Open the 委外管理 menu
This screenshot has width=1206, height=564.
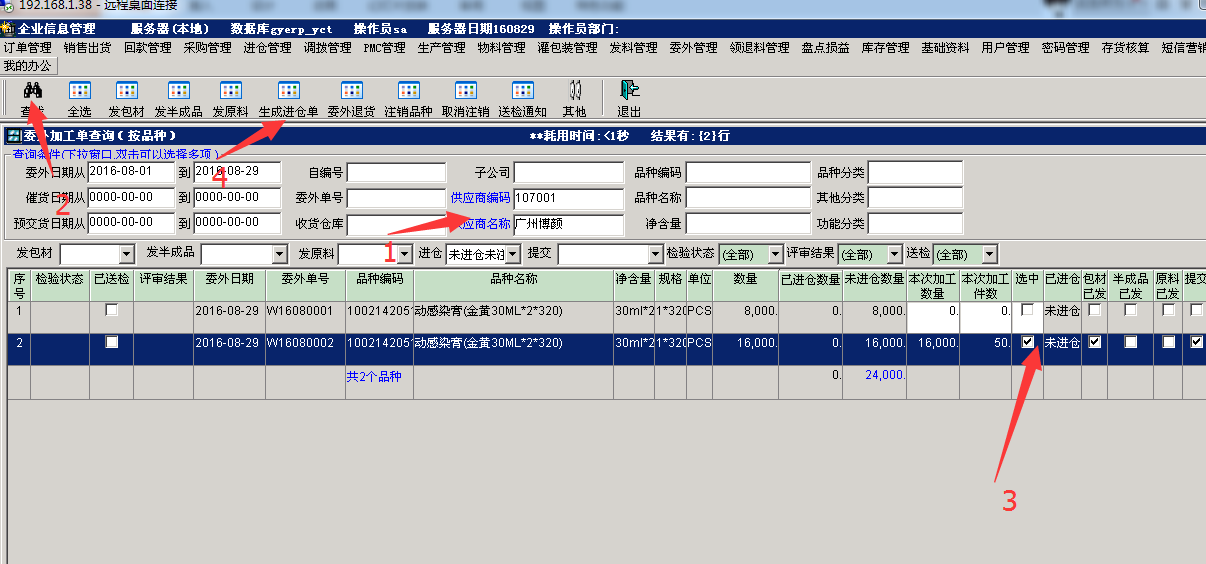pyautogui.click(x=693, y=48)
